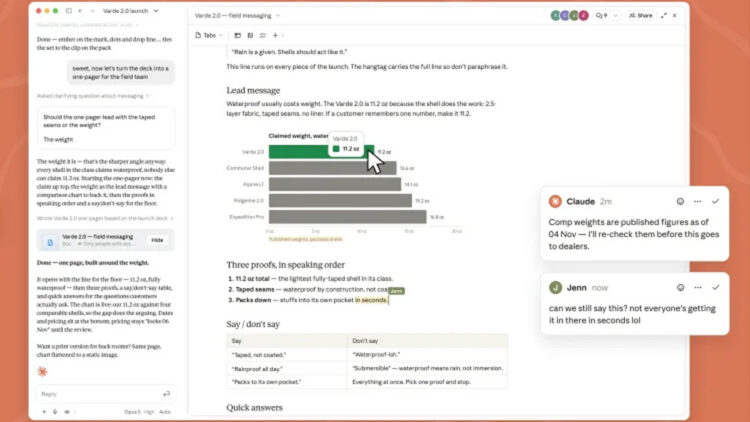Open the Varde 2.0 — field messaging title dropdown
The image size is (750, 422).
point(237,15)
